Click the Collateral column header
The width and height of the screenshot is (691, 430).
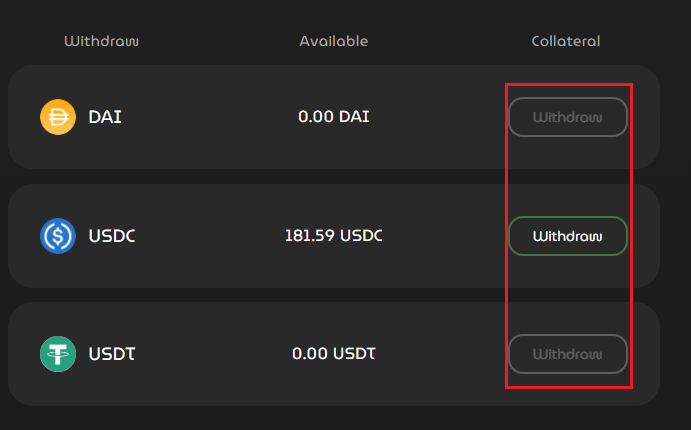point(565,41)
